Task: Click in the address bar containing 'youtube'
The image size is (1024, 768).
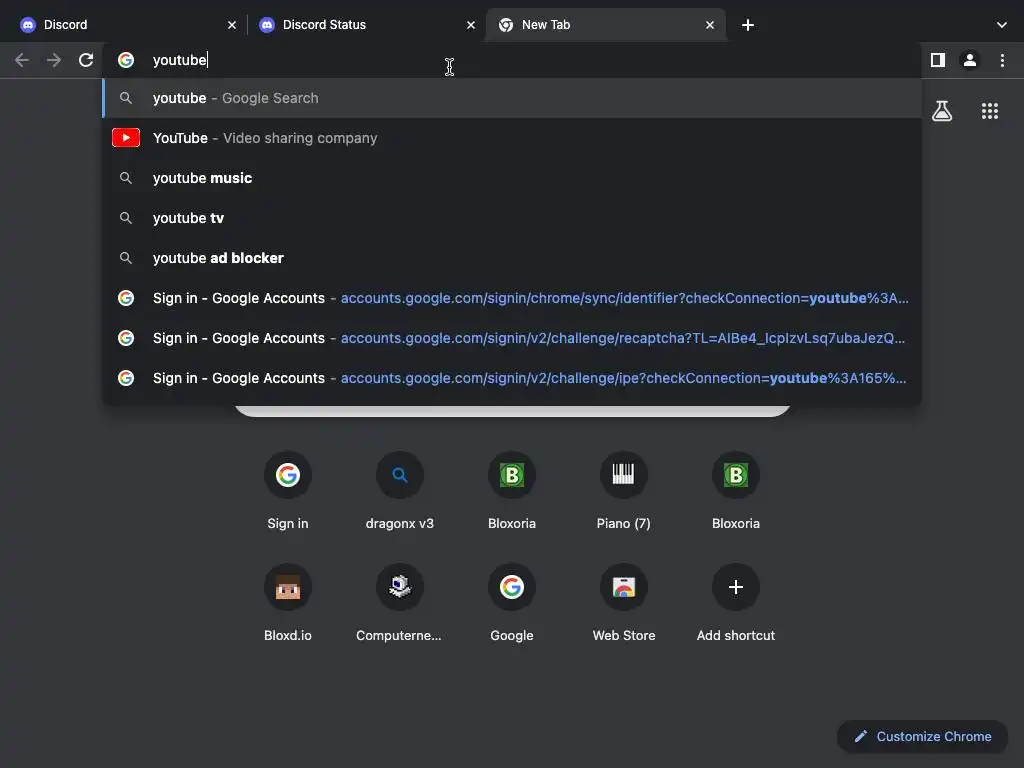Action: pyautogui.click(x=512, y=60)
